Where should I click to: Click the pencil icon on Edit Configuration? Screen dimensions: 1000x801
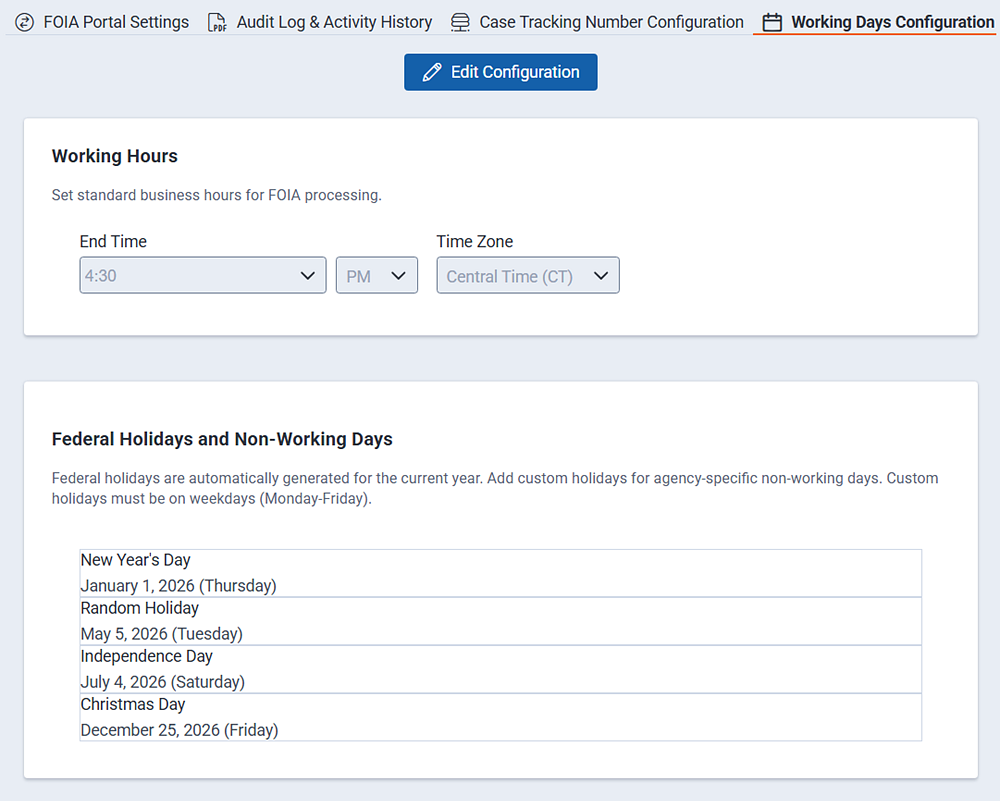tap(431, 71)
